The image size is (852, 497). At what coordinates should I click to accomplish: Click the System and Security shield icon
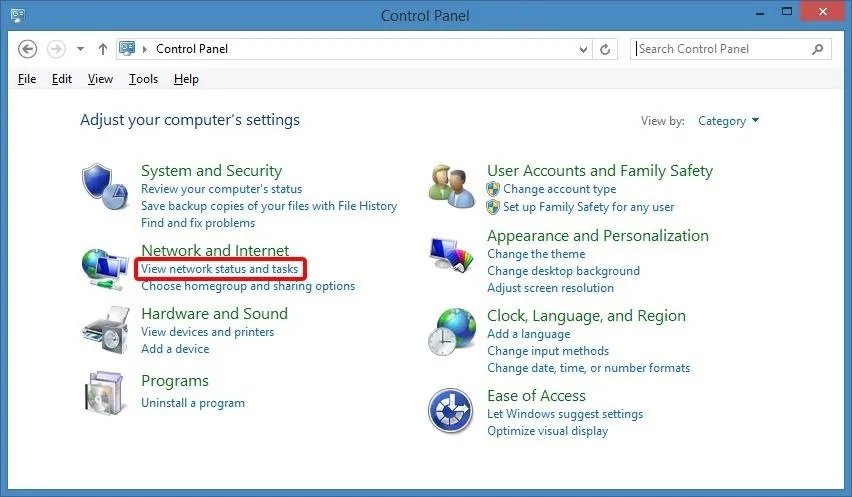105,186
